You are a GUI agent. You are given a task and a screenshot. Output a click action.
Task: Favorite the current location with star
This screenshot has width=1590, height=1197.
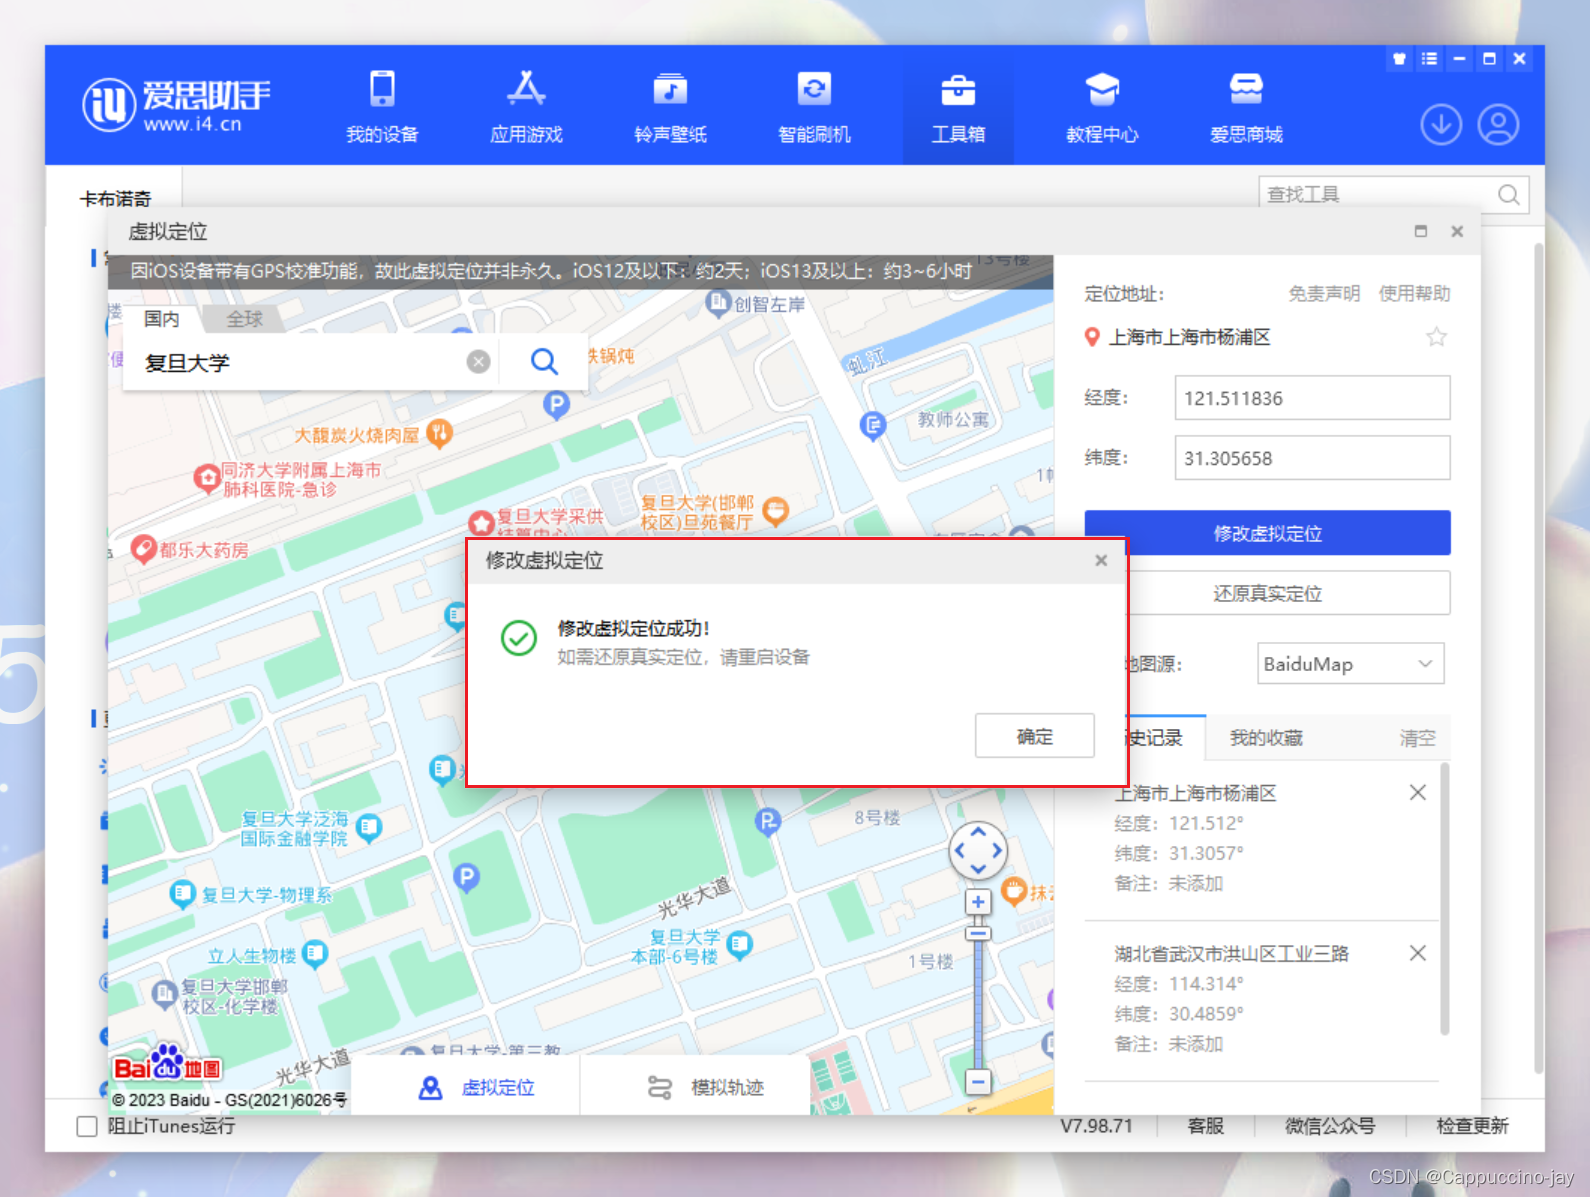(1436, 337)
